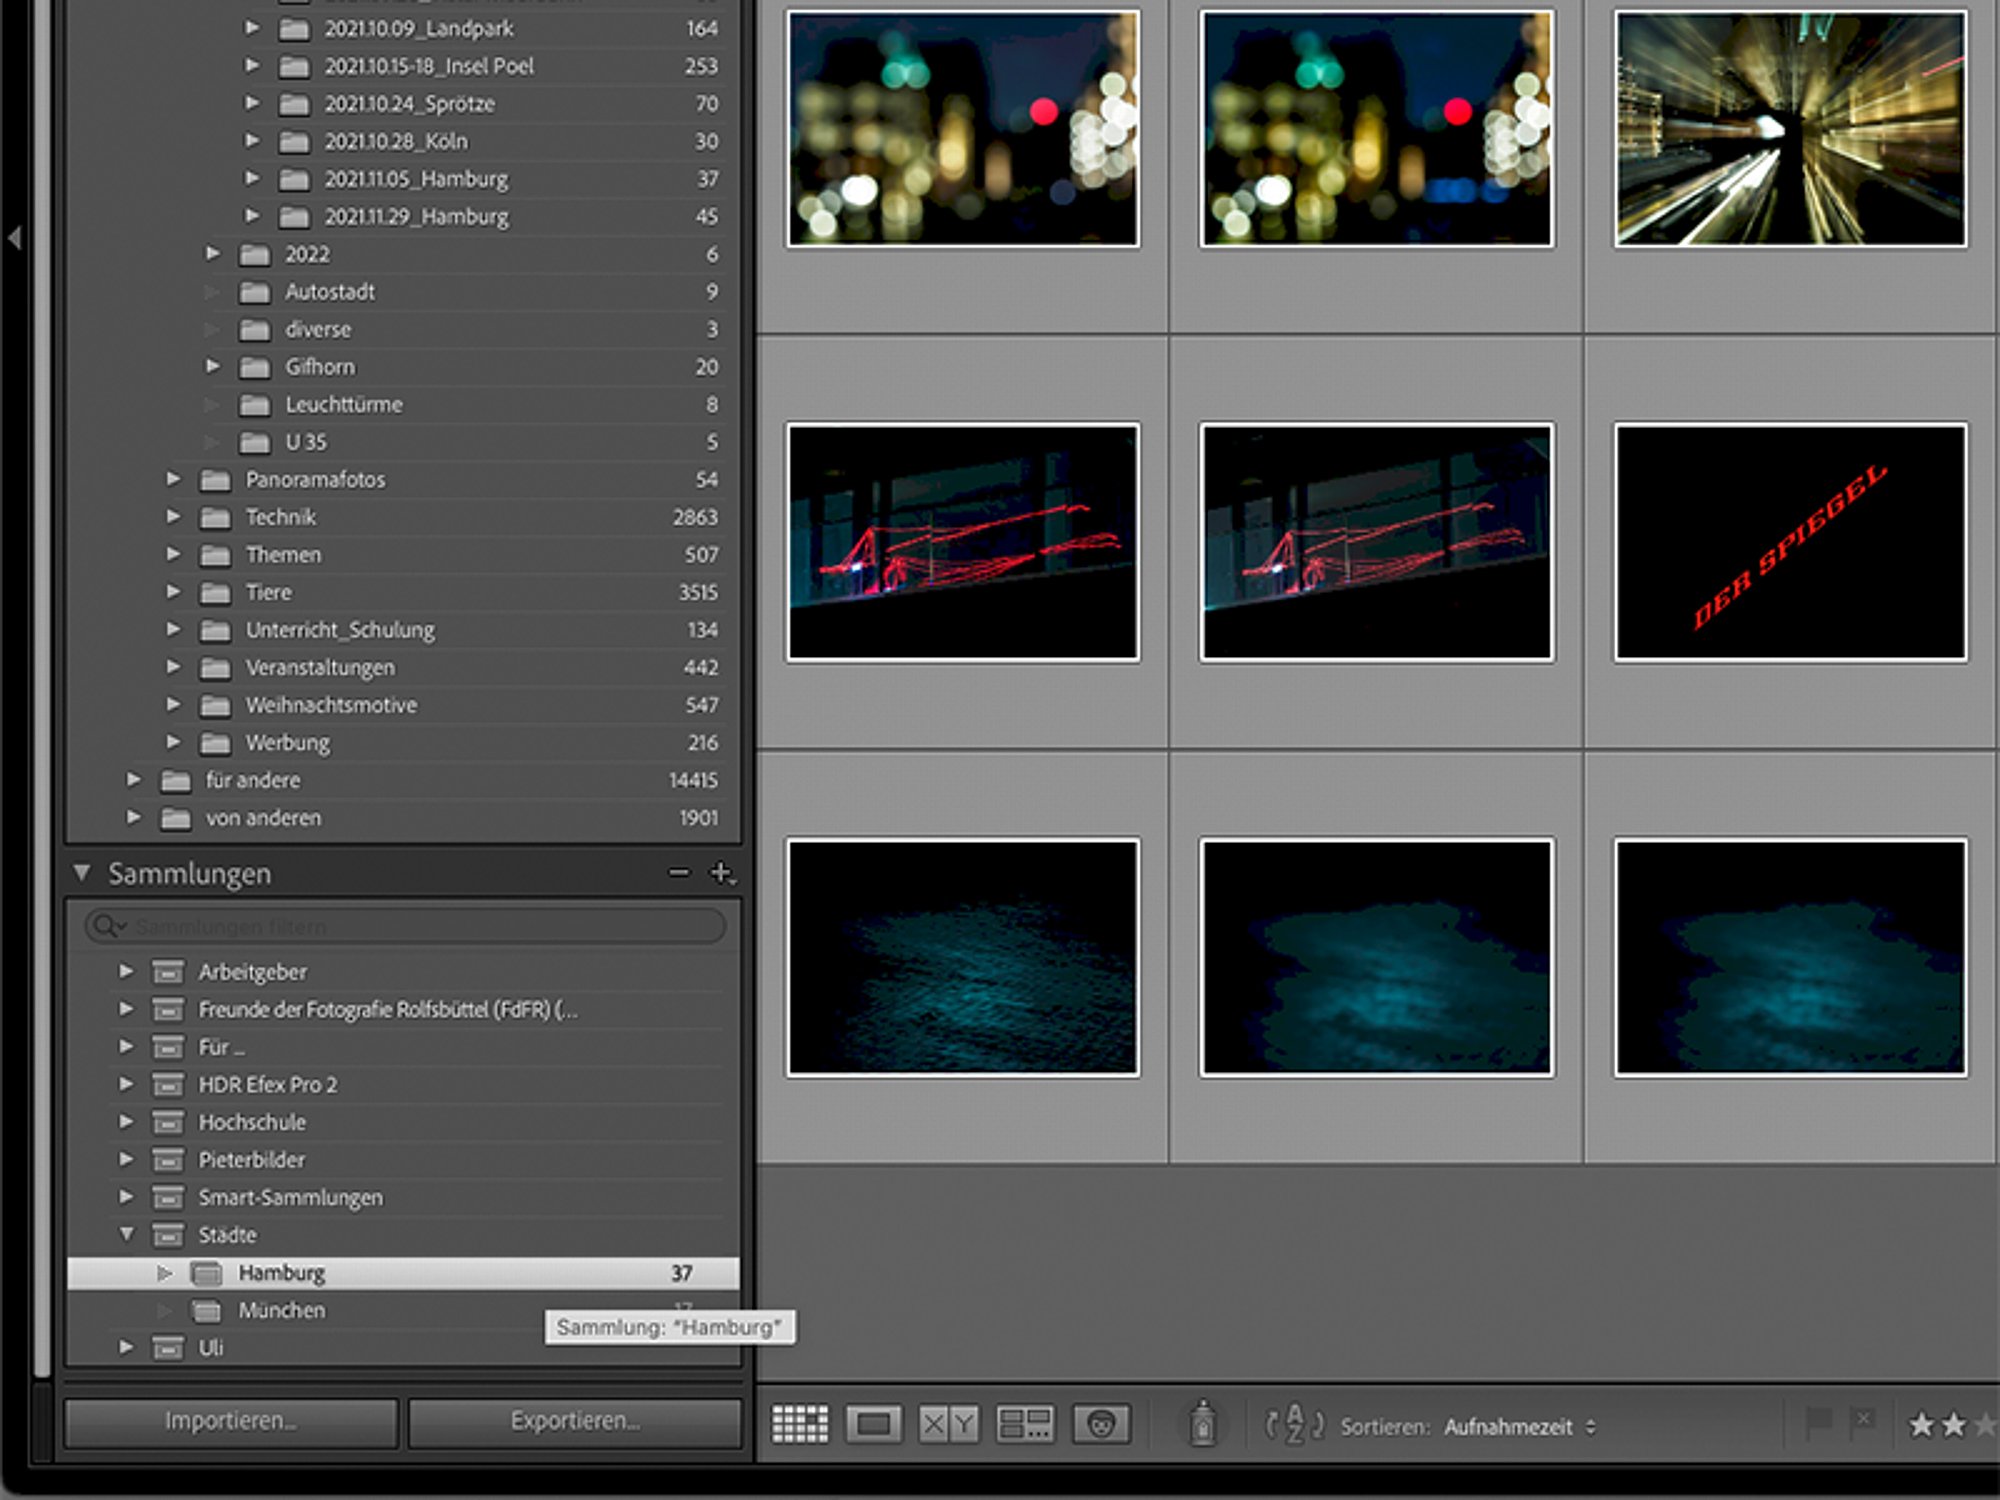Select the Pieterbilder collection set
The width and height of the screenshot is (2000, 1500).
click(x=252, y=1160)
